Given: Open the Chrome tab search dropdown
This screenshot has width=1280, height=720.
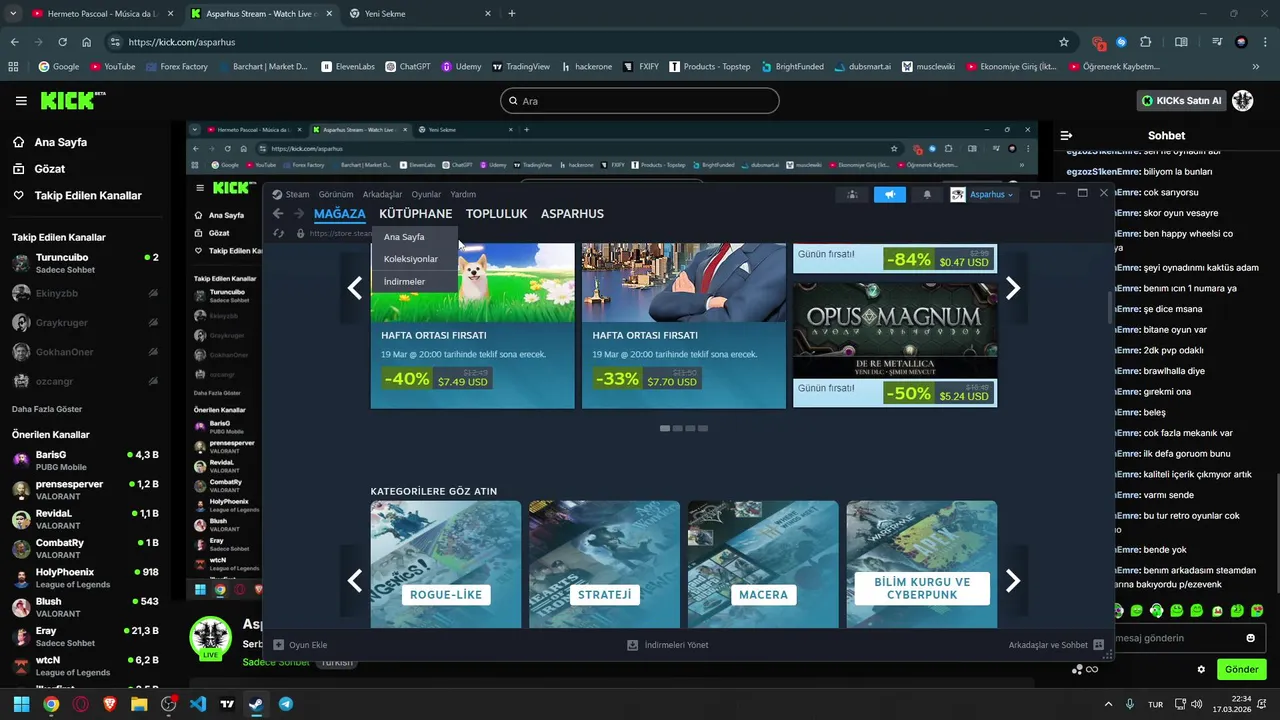Looking at the screenshot, I should pyautogui.click(x=13, y=14).
